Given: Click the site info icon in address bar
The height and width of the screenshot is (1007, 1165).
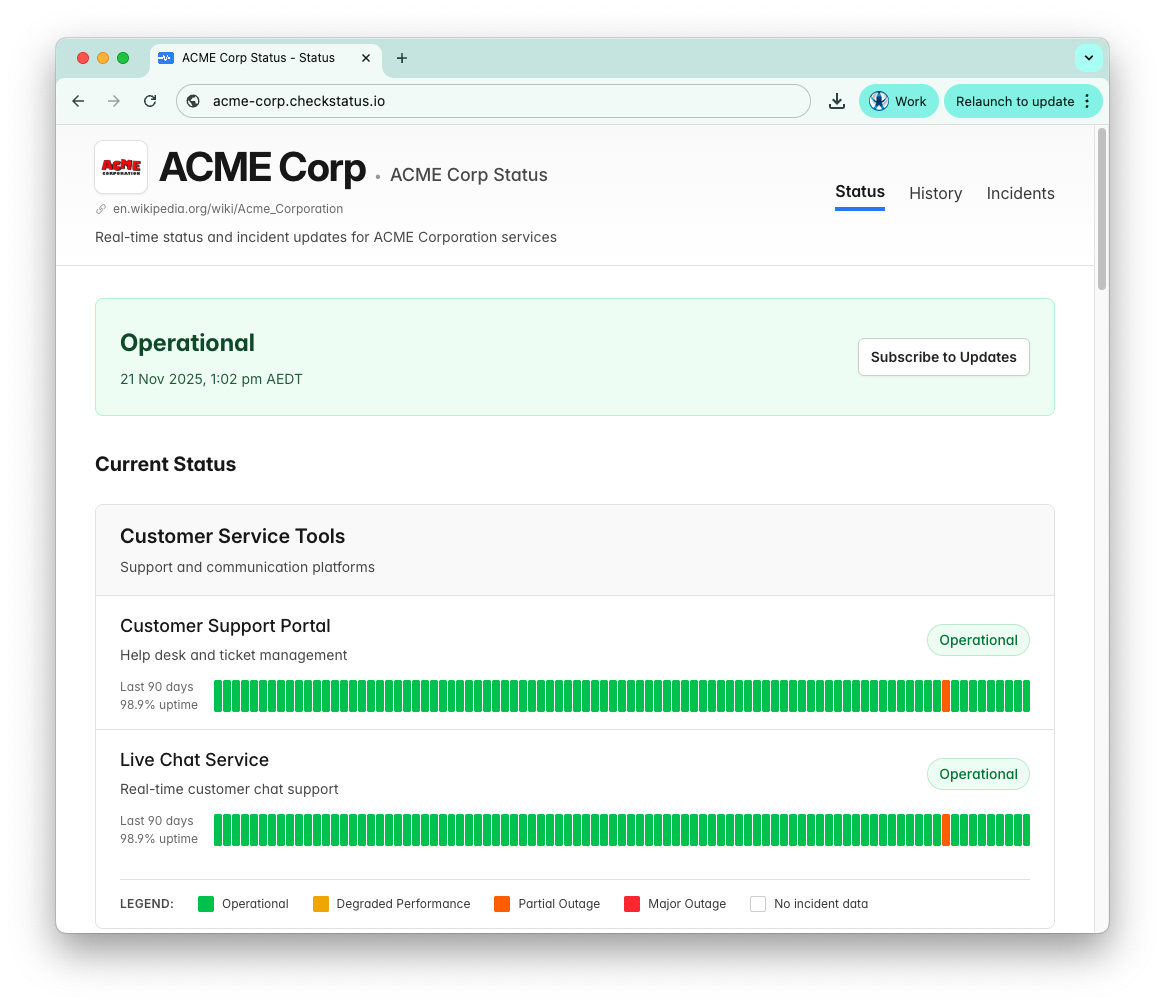Looking at the screenshot, I should click(192, 101).
